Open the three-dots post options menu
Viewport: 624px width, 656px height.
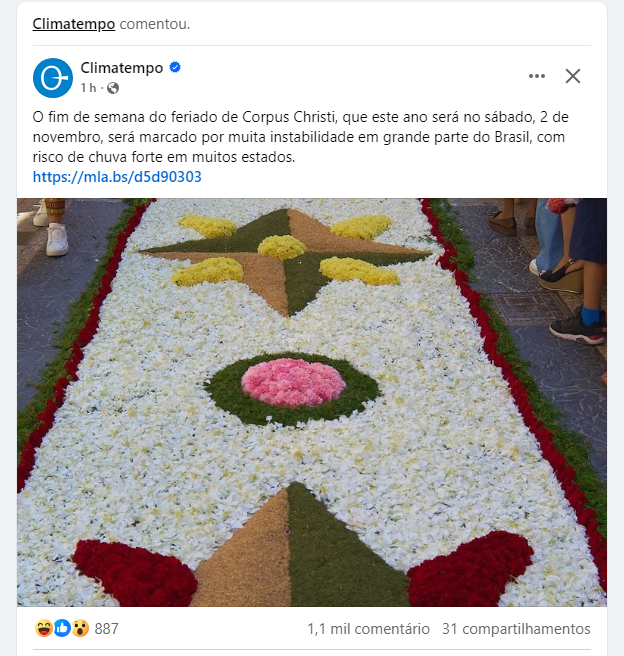[x=537, y=76]
